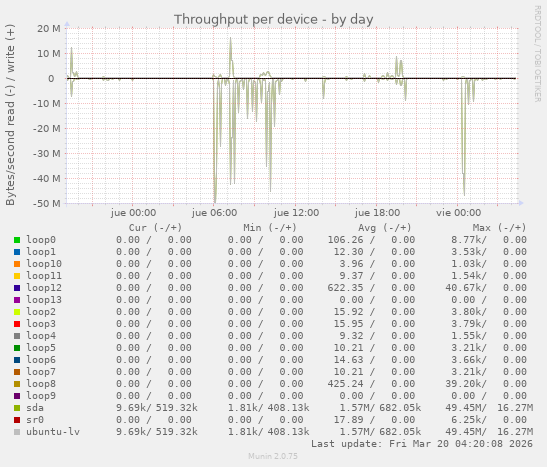547x467 pixels.
Task: Click the vie 00:00 time axis label
Action: click(x=458, y=213)
